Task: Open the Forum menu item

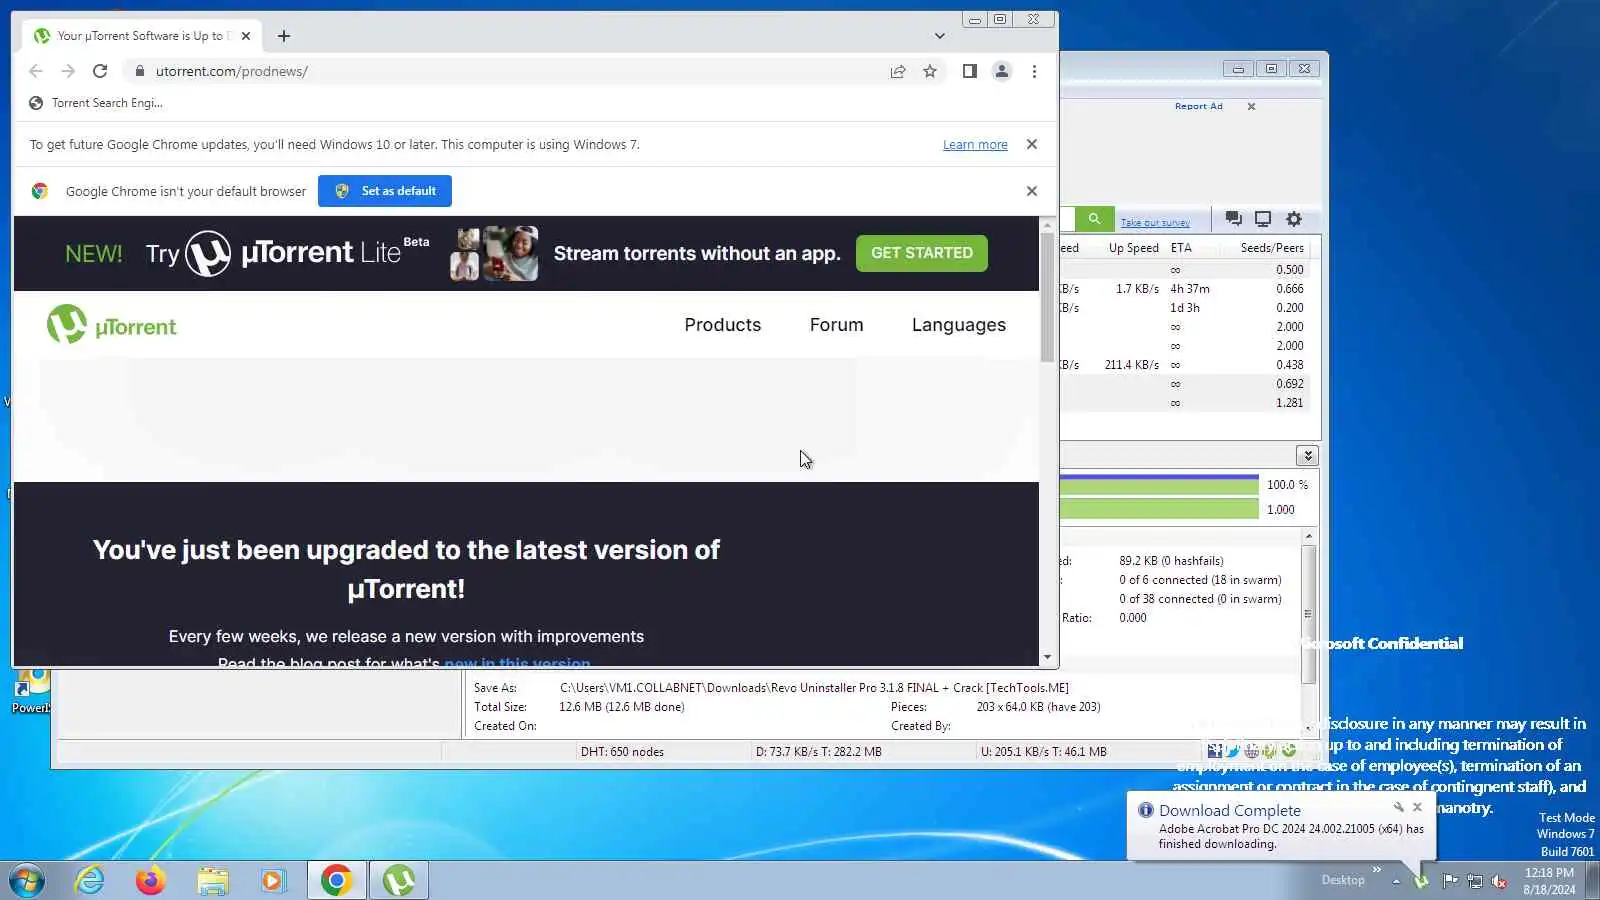Action: [x=837, y=325]
